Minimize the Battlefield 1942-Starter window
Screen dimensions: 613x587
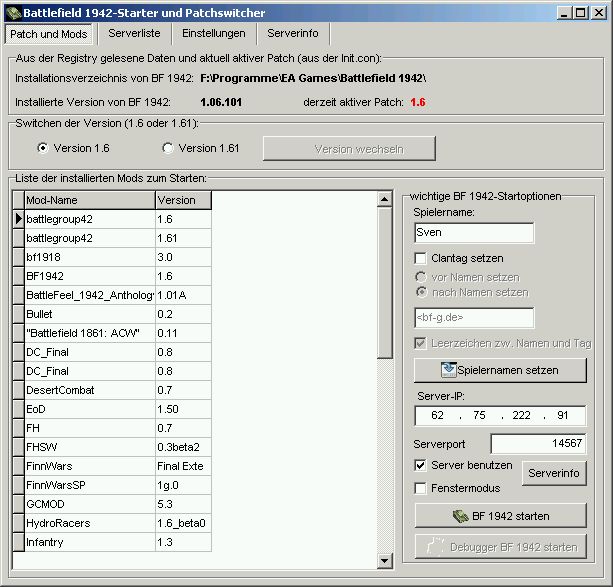point(564,13)
